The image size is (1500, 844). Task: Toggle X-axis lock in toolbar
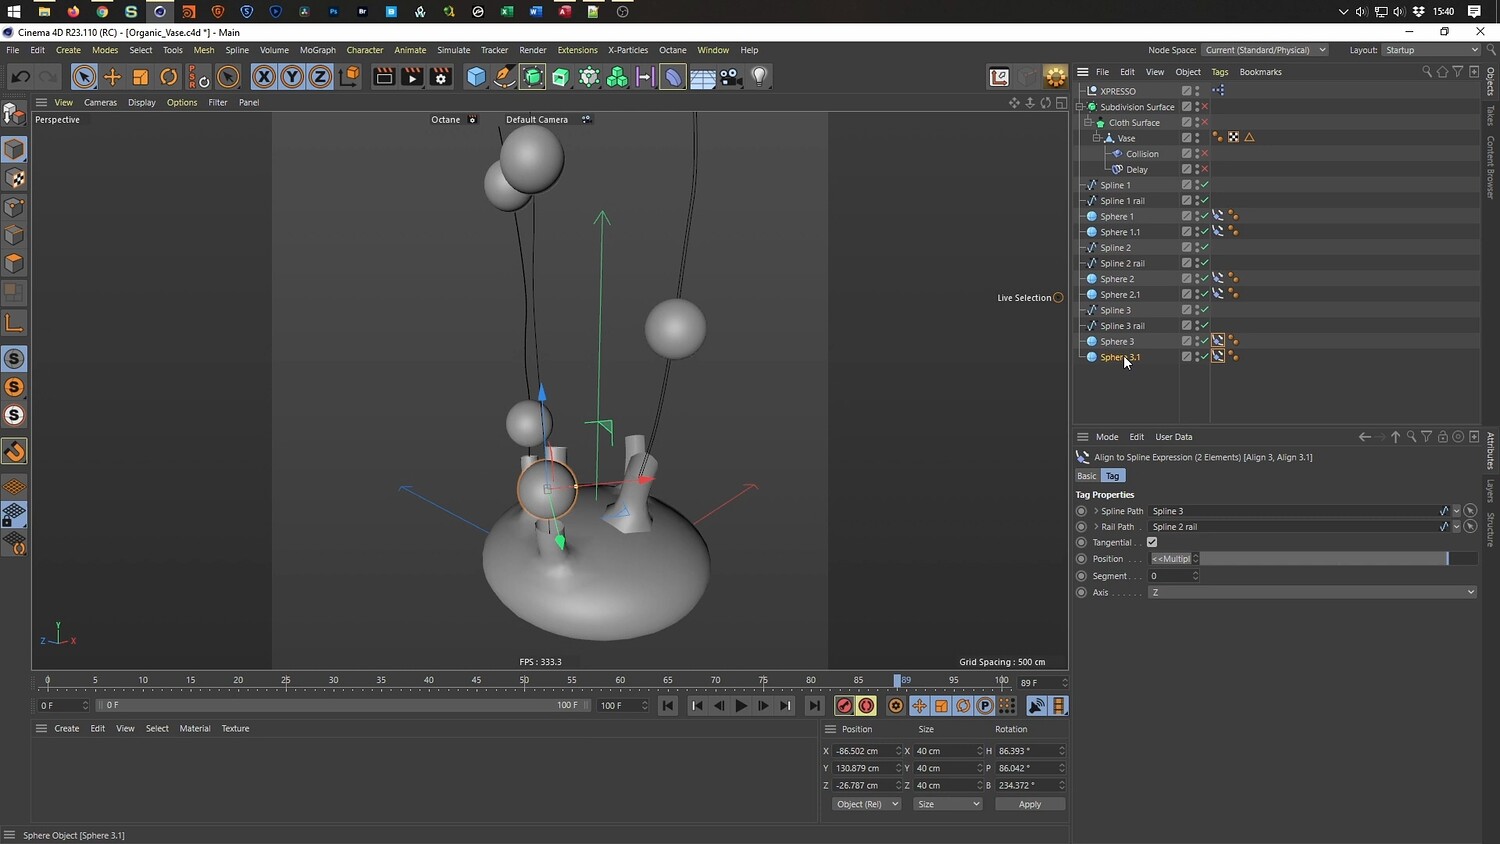point(263,77)
